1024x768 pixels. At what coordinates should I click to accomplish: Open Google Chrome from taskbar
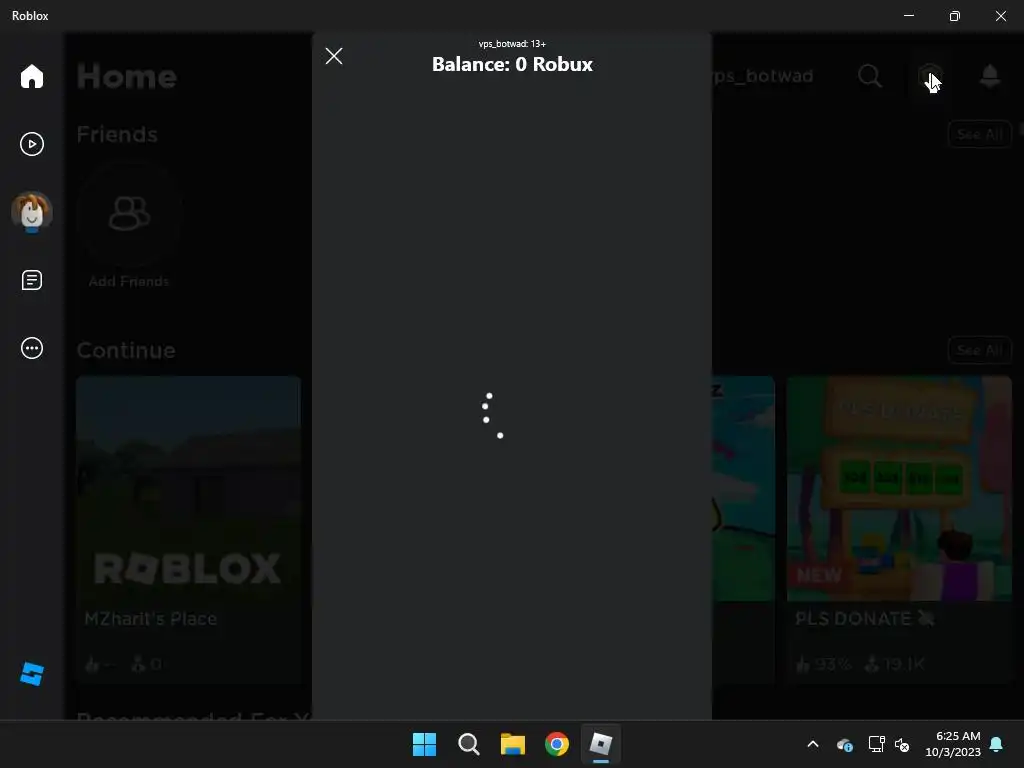pos(556,744)
